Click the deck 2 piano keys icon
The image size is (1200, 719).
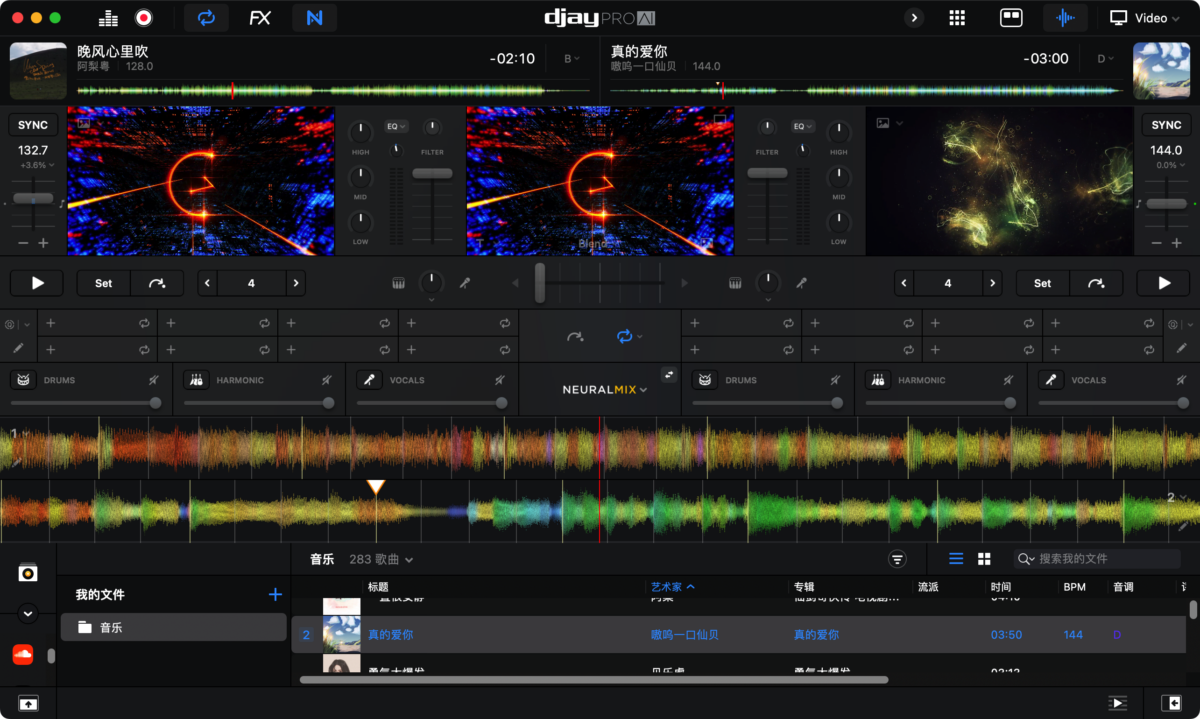(x=735, y=283)
